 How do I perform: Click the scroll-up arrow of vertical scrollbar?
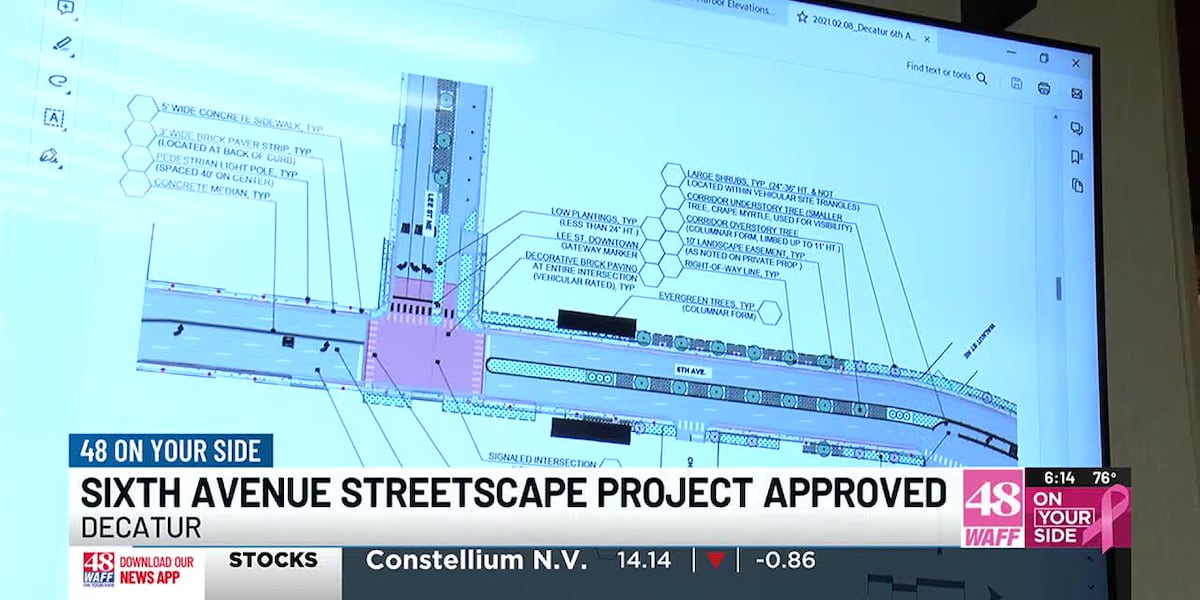tap(1058, 115)
